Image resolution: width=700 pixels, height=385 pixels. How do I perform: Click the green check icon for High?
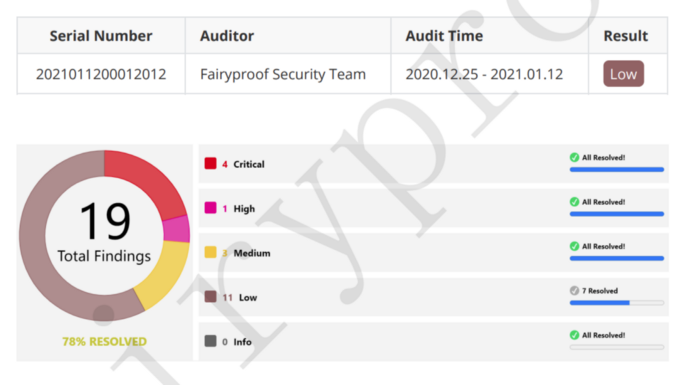click(x=574, y=202)
